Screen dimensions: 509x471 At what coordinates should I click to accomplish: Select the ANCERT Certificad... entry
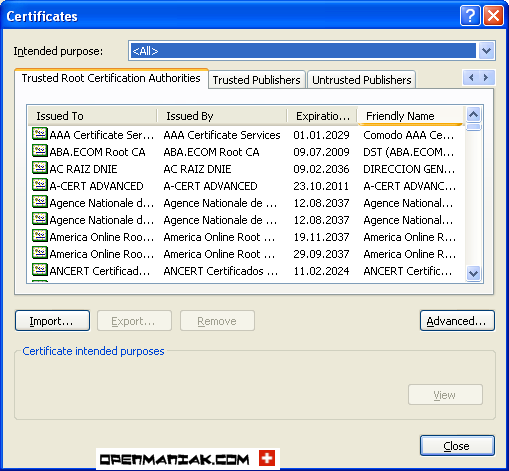[x=100, y=271]
